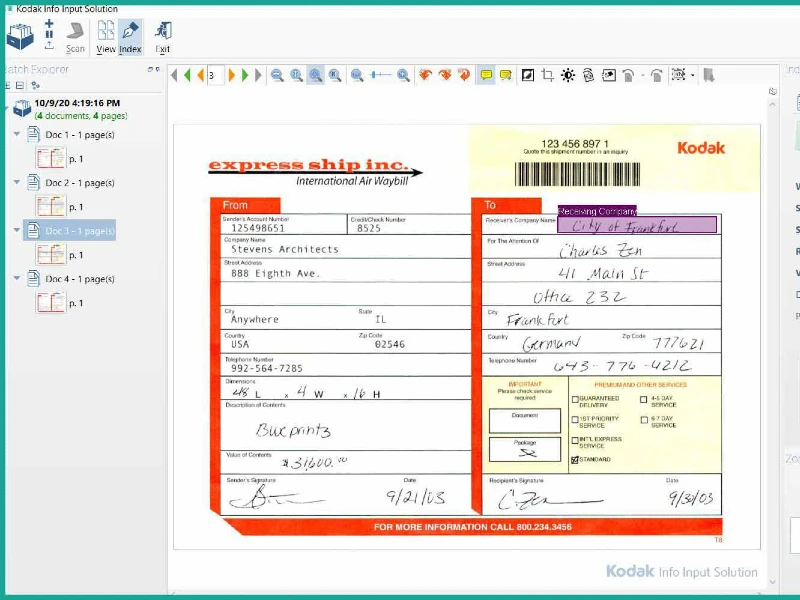Image resolution: width=800 pixels, height=600 pixels.
Task: Float the Batch Explorer panel
Action: click(x=150, y=69)
